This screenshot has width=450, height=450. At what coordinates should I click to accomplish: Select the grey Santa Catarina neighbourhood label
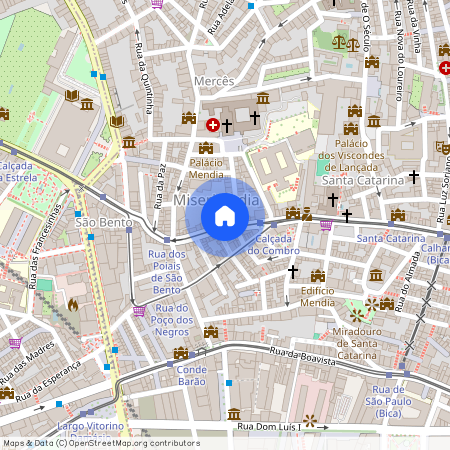363,180
